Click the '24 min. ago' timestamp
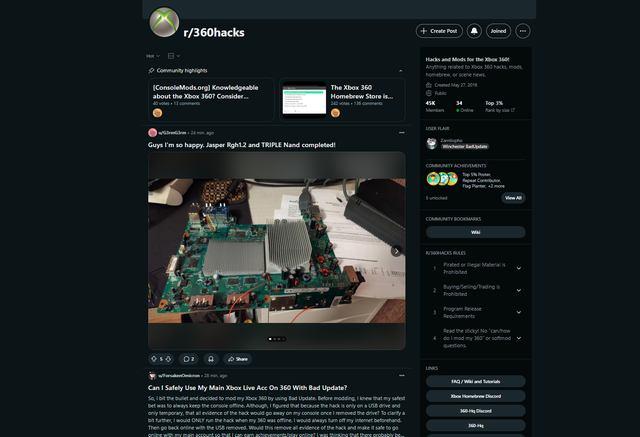The image size is (640, 437). 202,133
